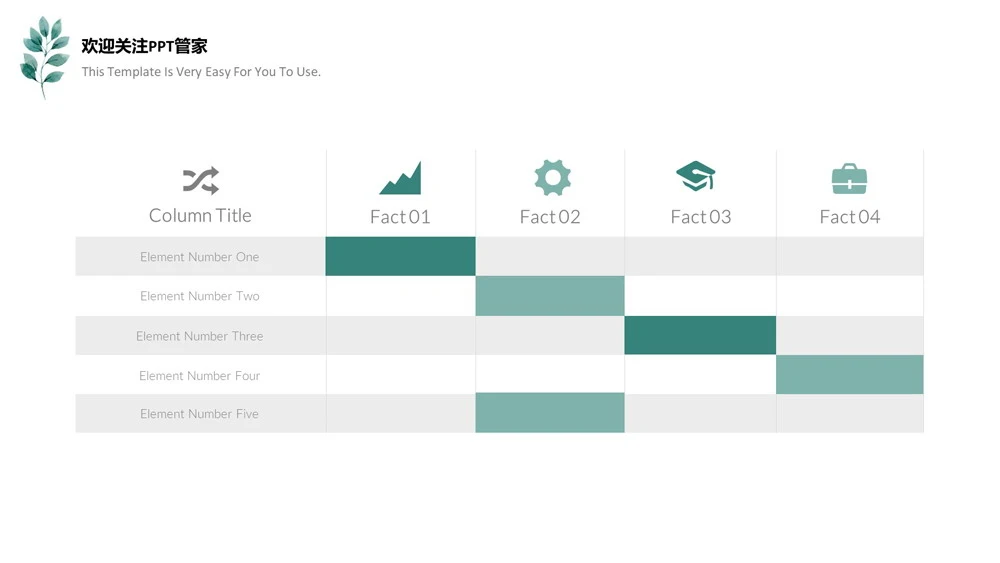Click the green leaf branch decoration
This screenshot has width=1000, height=563.
point(44,57)
